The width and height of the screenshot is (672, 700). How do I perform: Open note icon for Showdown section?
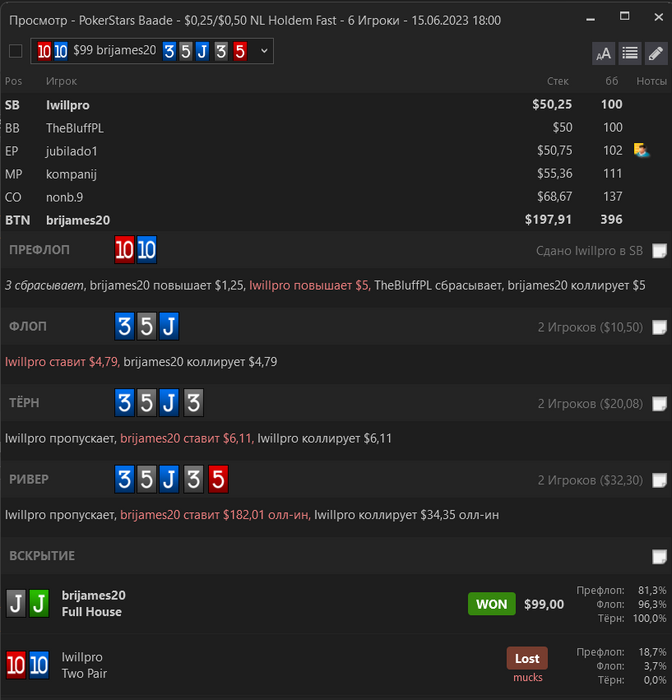point(659,557)
